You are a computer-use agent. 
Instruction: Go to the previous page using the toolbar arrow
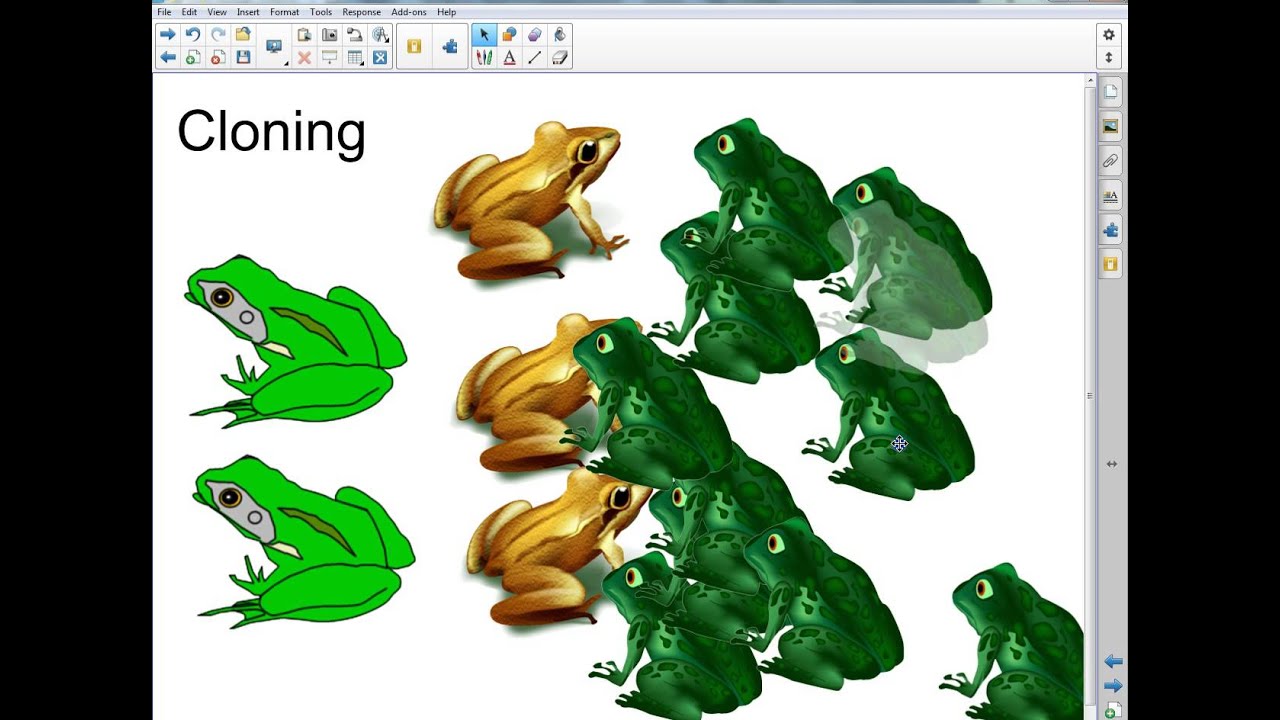point(168,58)
